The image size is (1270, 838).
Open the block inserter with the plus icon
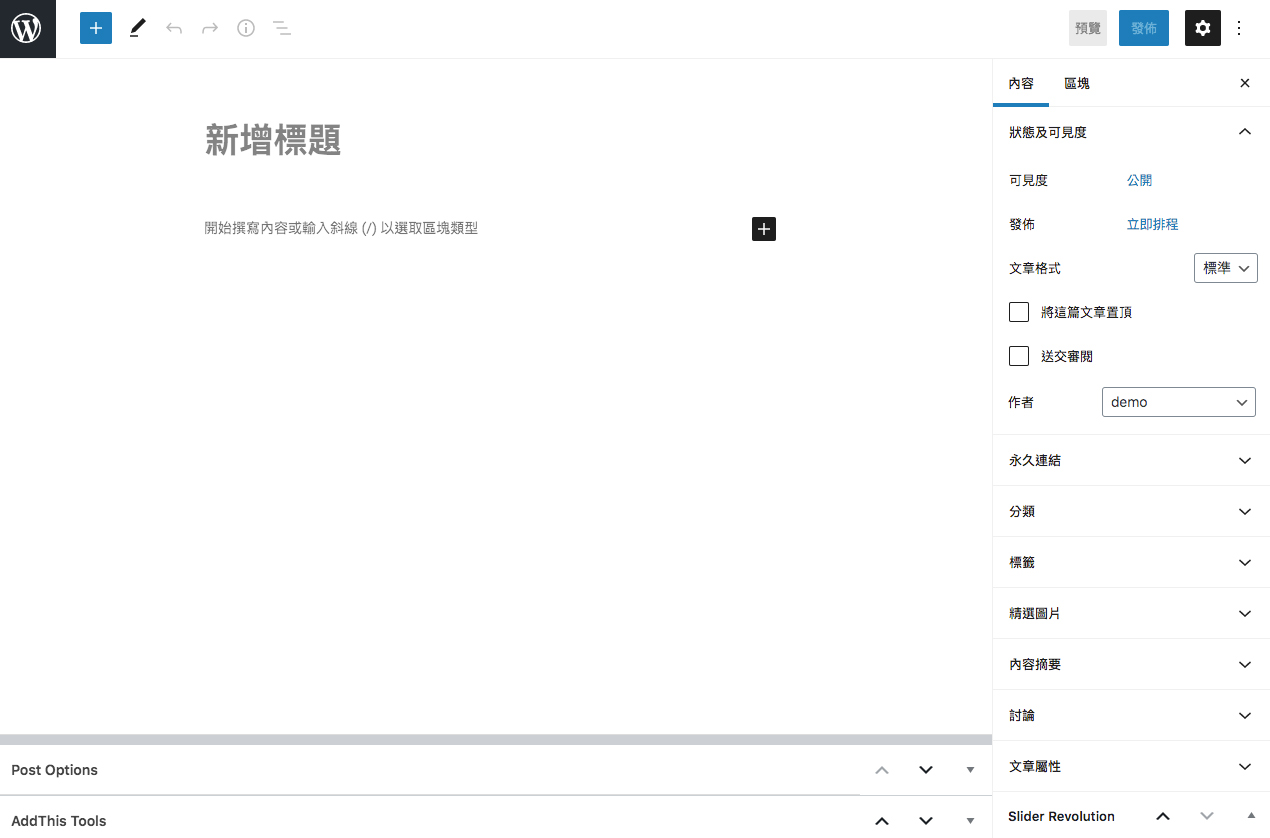click(x=95, y=28)
